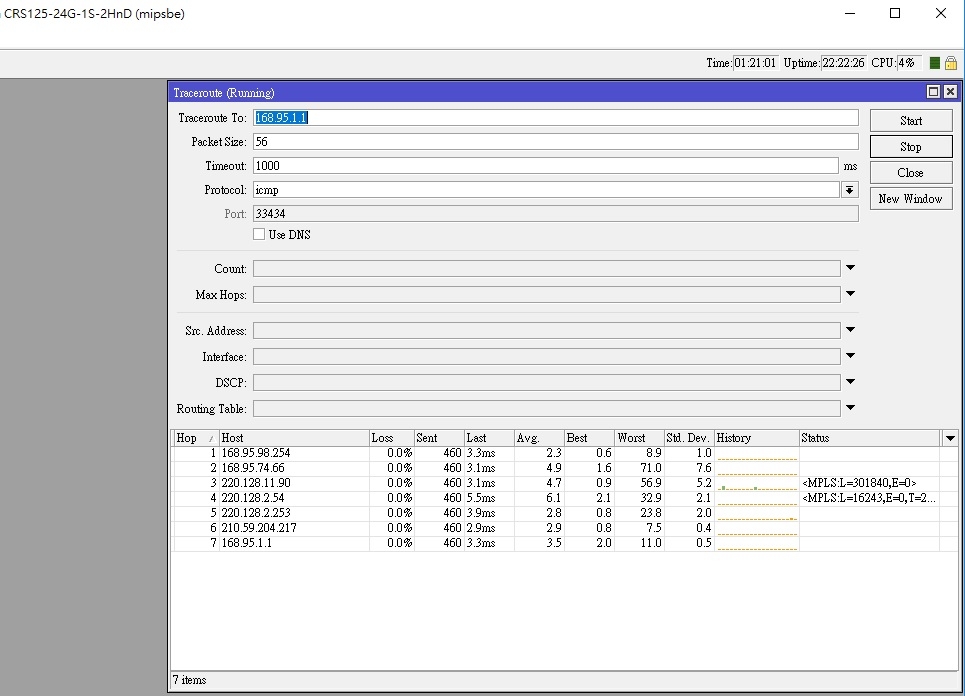This screenshot has width=965, height=696.
Task: Sort by the Last column header
Action: coord(489,438)
